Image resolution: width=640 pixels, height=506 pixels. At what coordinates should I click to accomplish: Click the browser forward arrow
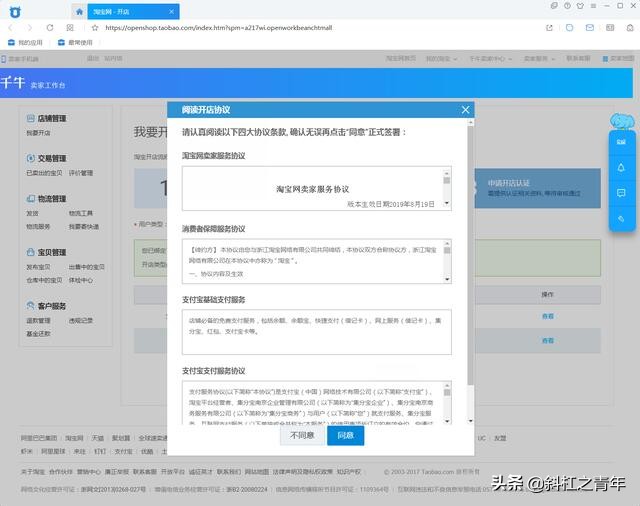(30, 28)
